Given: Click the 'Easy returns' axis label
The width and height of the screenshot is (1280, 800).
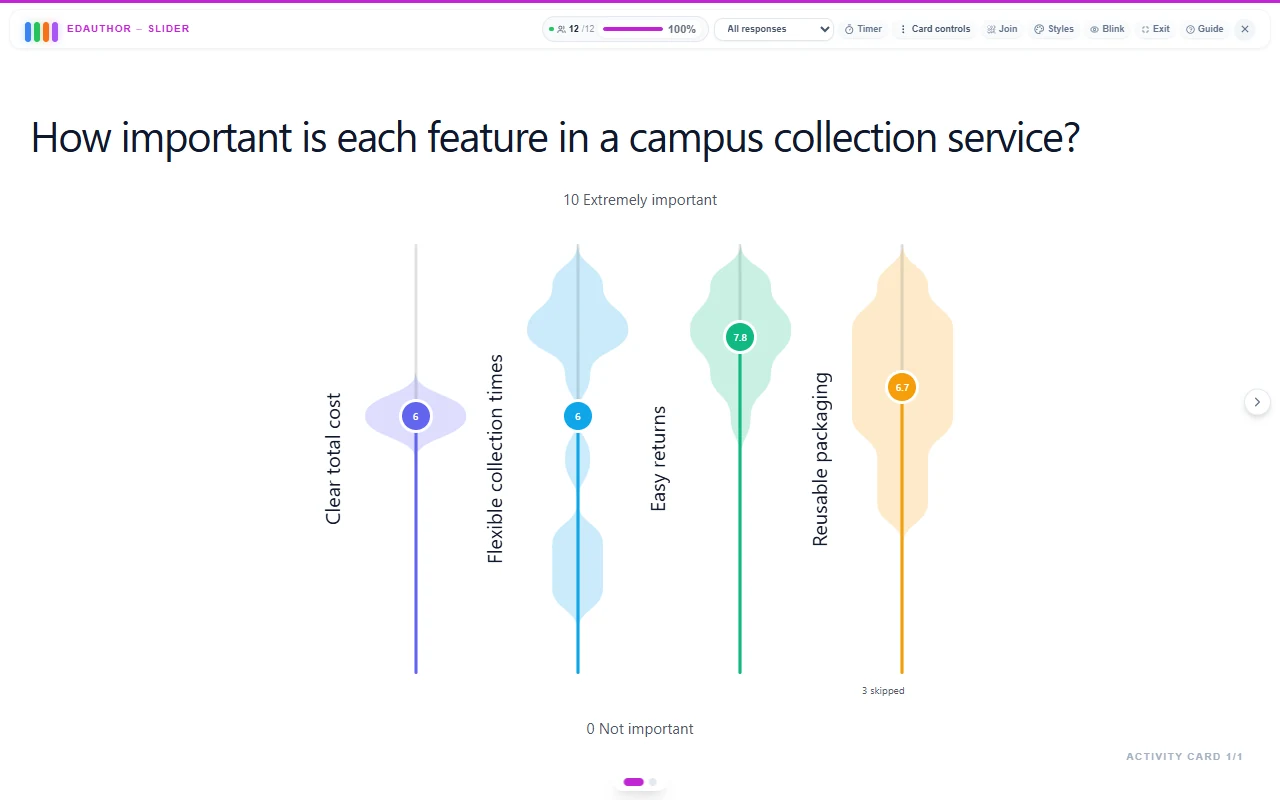Looking at the screenshot, I should coord(658,458).
